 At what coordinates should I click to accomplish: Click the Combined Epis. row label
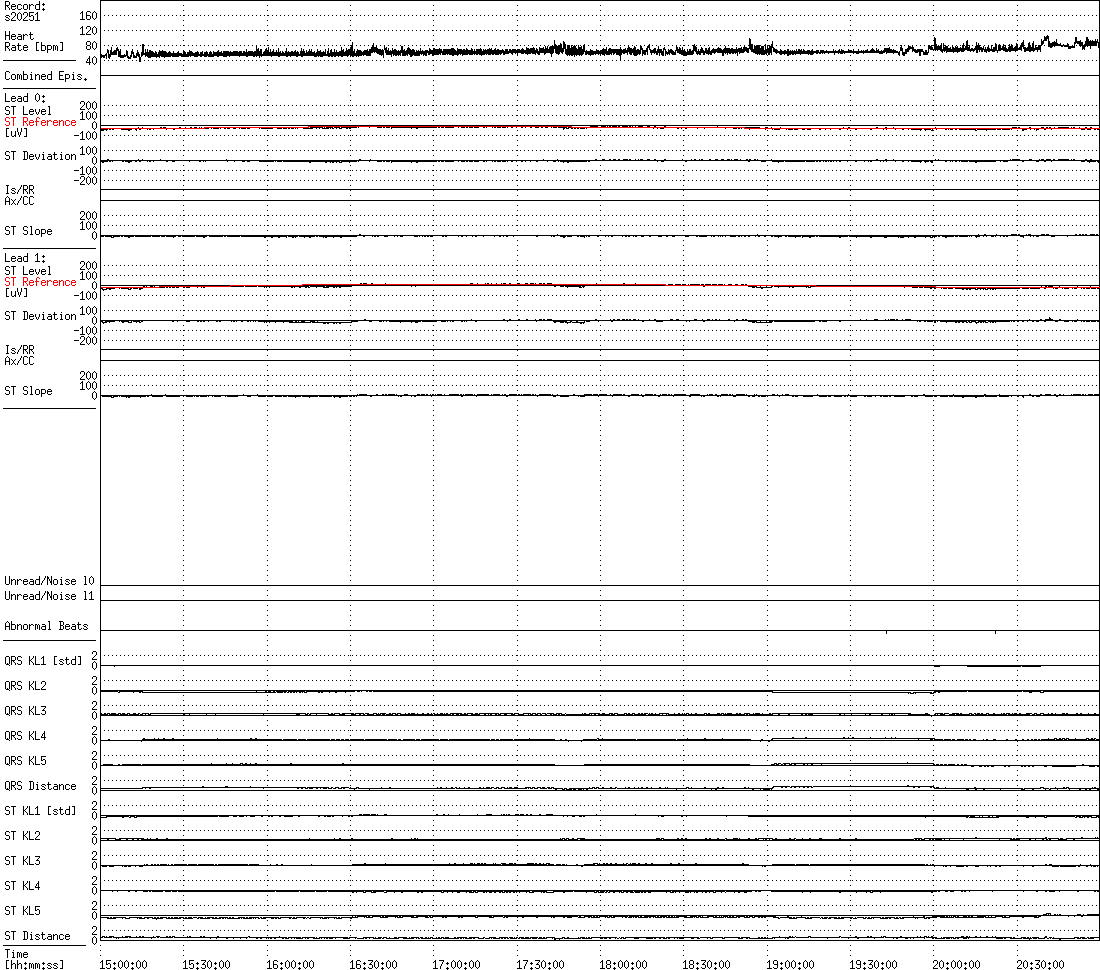(x=45, y=76)
